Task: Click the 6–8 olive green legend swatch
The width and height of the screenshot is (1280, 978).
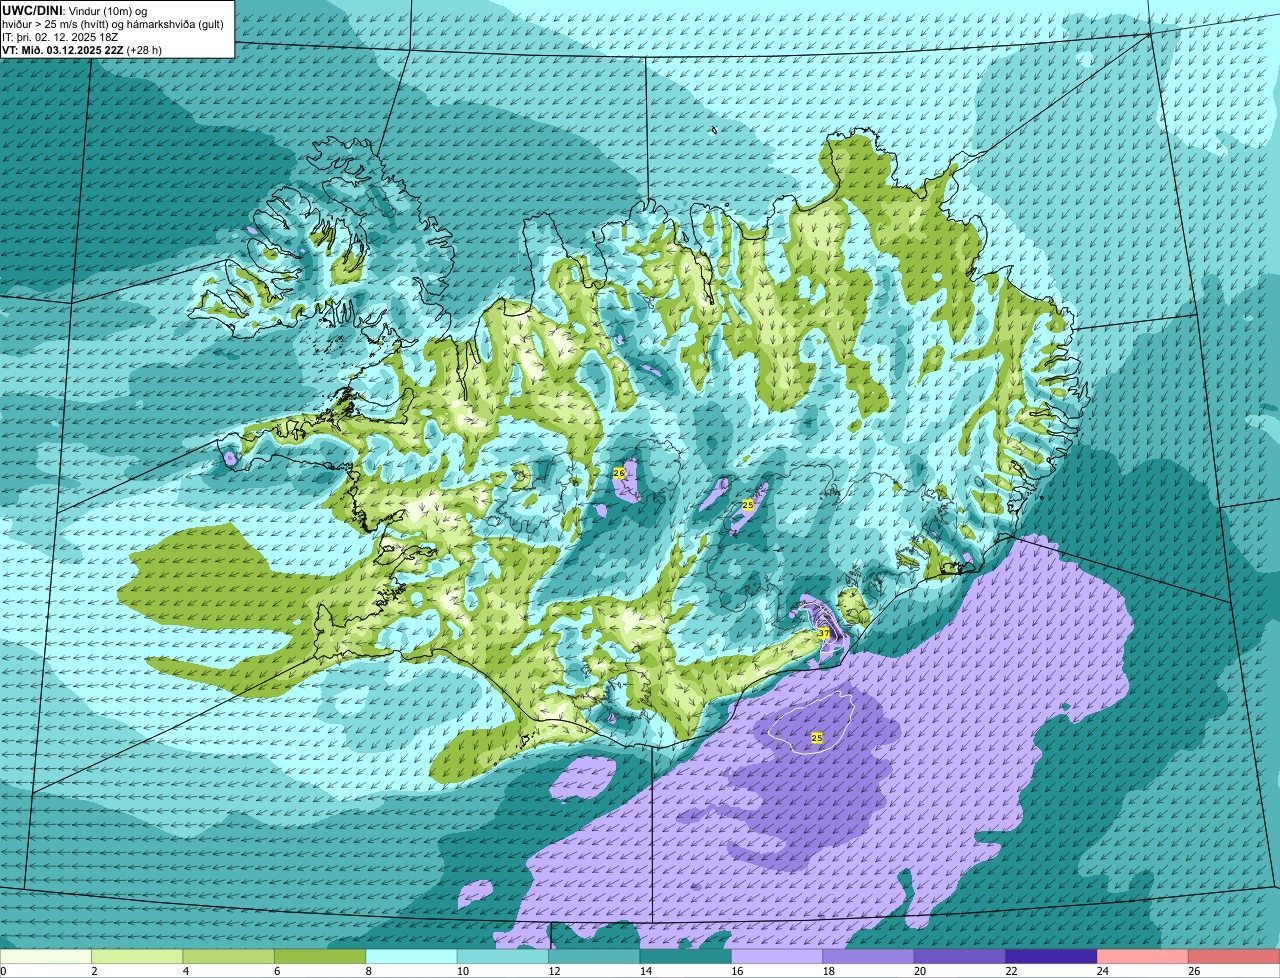Action: pyautogui.click(x=320, y=957)
